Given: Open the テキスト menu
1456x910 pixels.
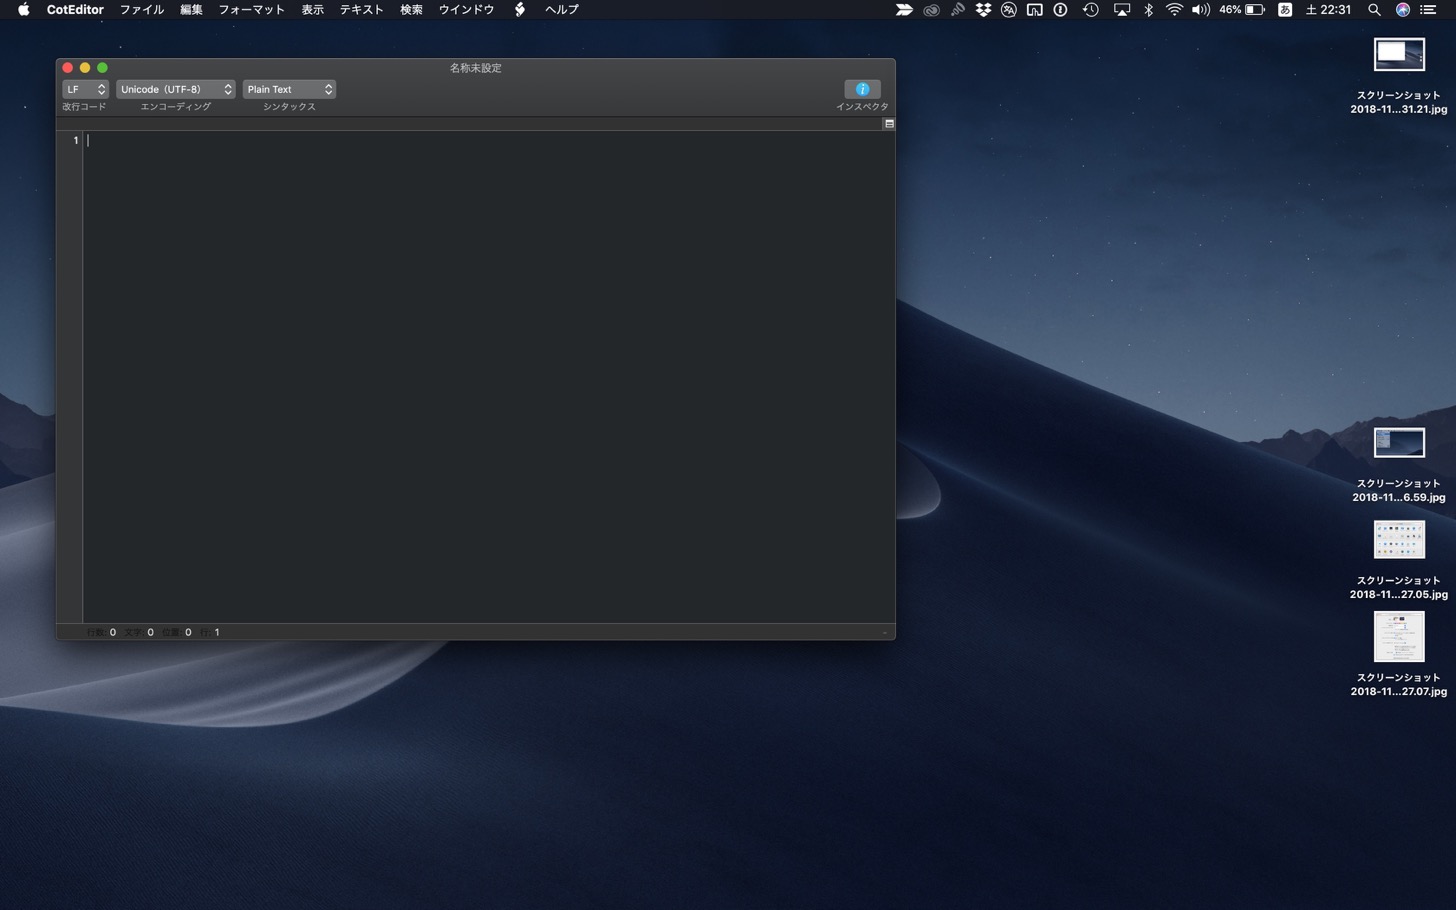Looking at the screenshot, I should pyautogui.click(x=362, y=9).
